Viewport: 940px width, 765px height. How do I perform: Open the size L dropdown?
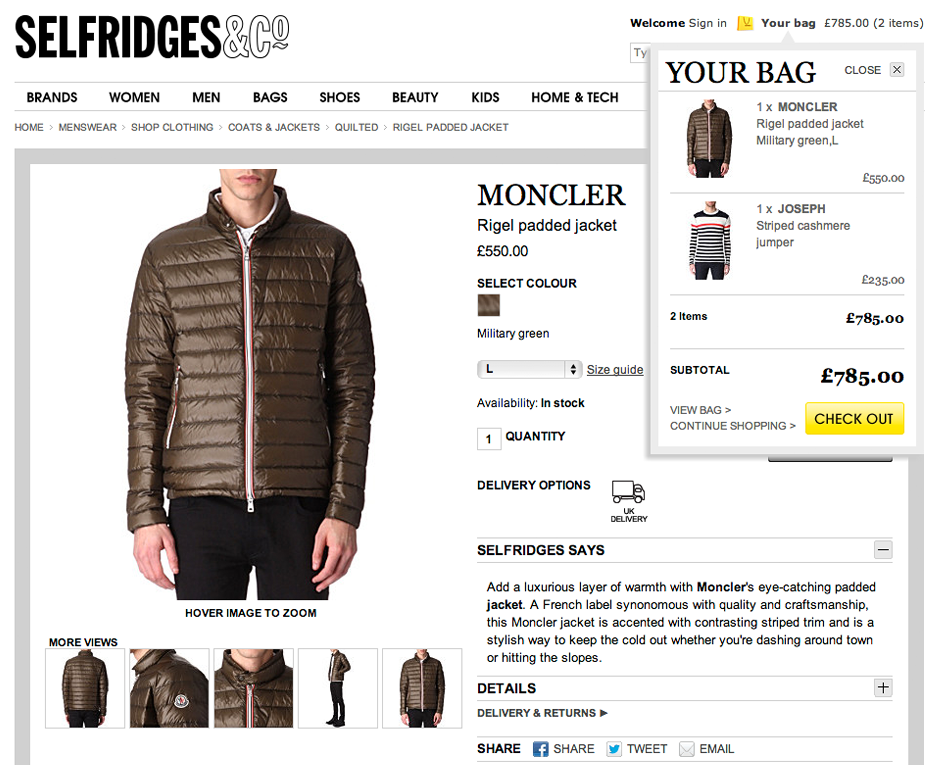tap(529, 369)
